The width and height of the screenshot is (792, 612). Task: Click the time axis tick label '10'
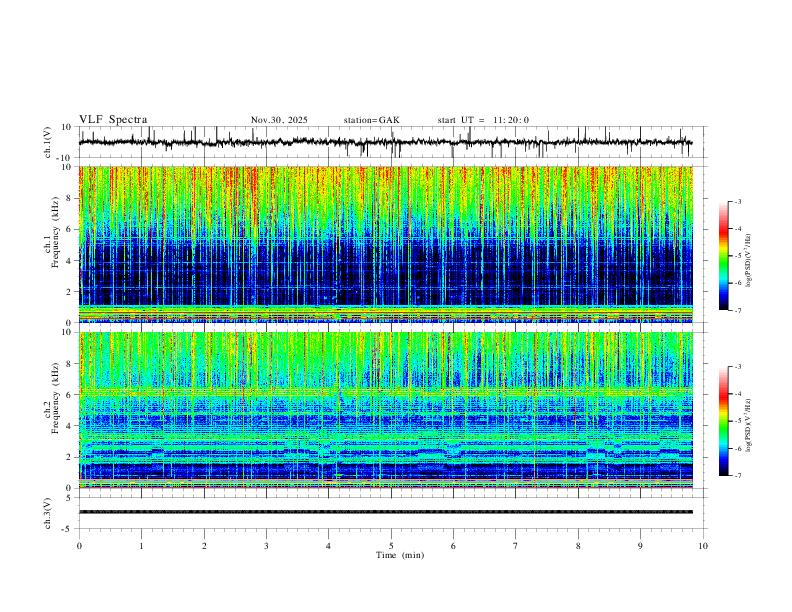[703, 546]
